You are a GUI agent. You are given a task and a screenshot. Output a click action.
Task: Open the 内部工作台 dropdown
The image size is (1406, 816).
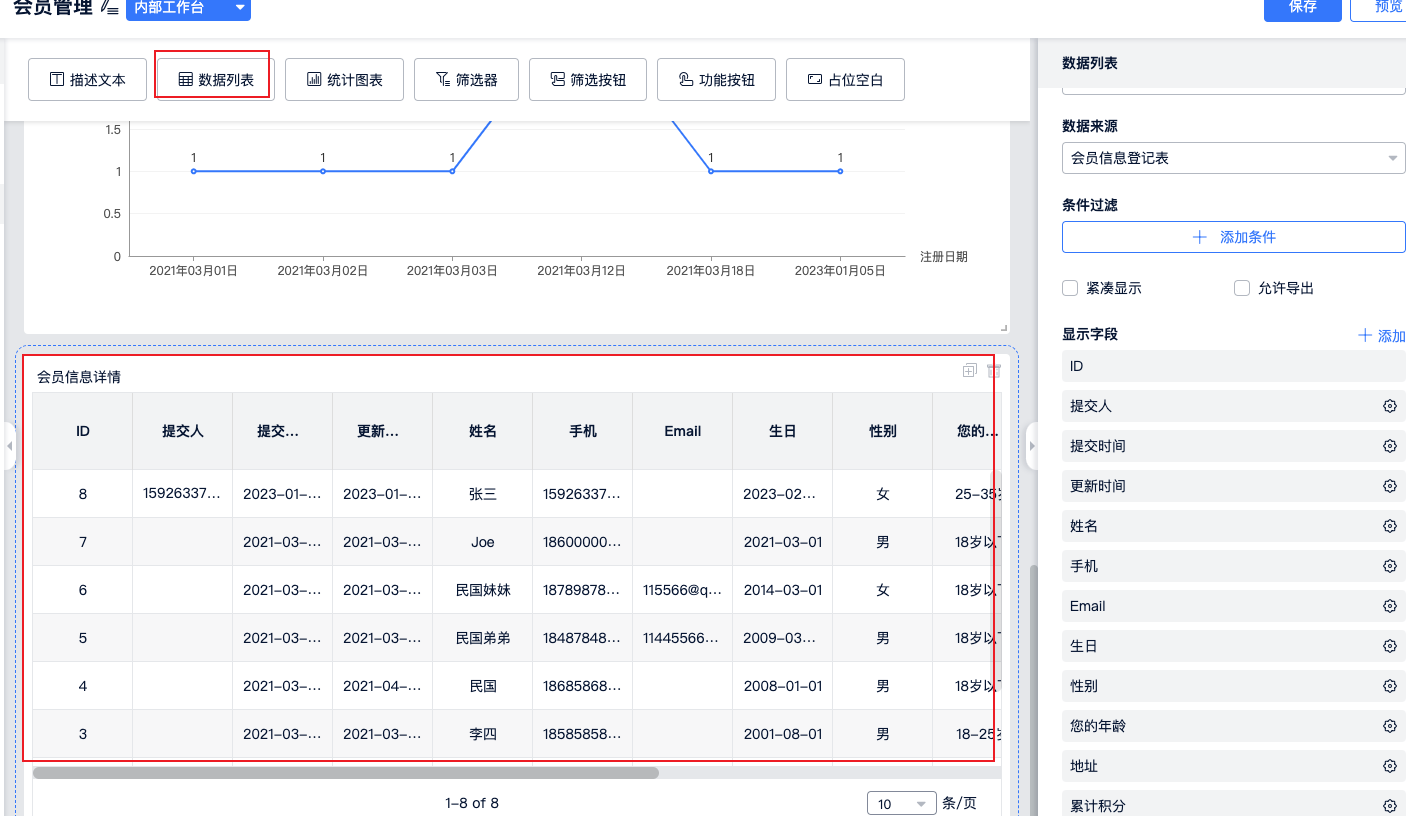188,8
